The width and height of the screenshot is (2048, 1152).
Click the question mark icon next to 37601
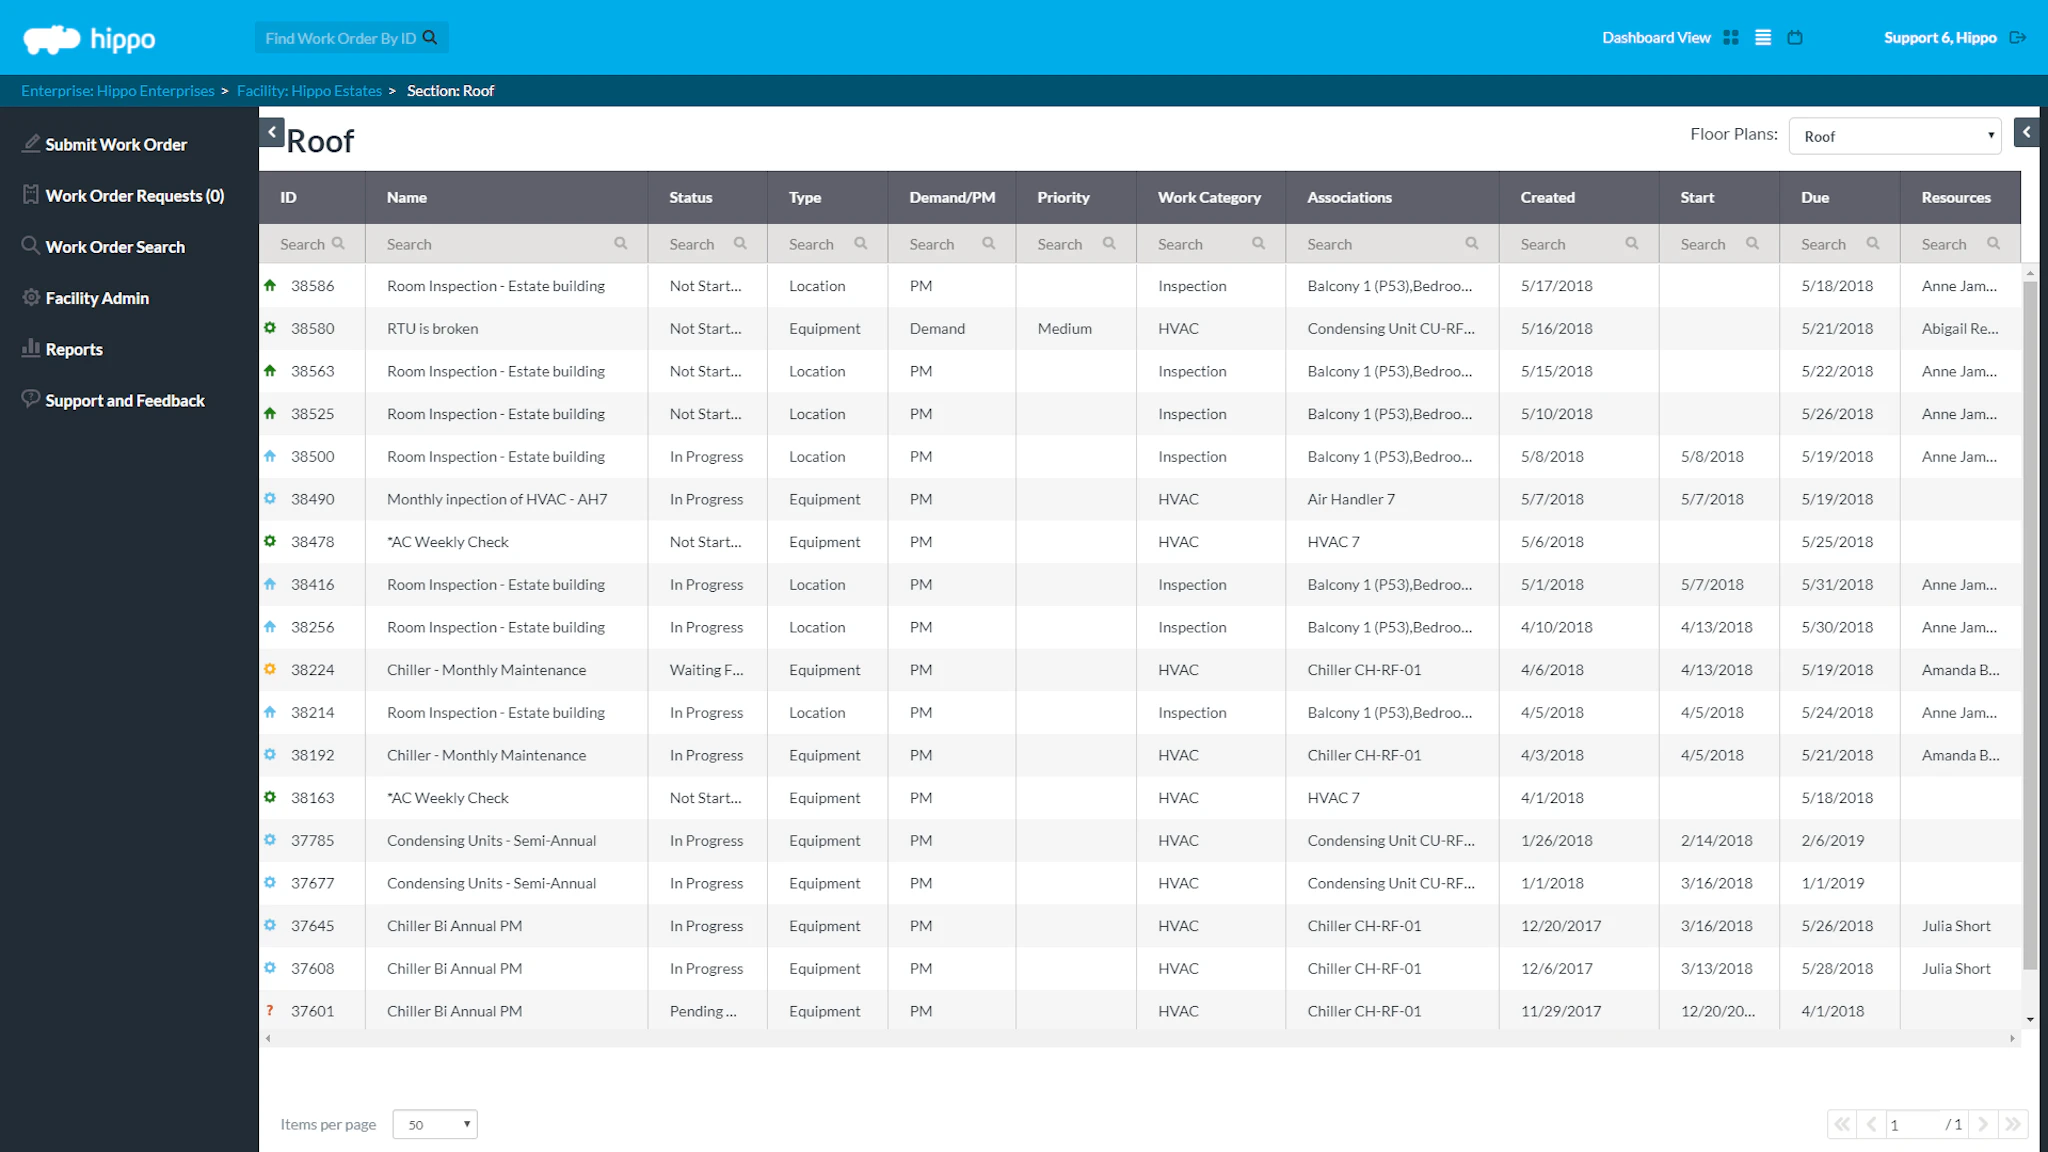click(x=270, y=1011)
